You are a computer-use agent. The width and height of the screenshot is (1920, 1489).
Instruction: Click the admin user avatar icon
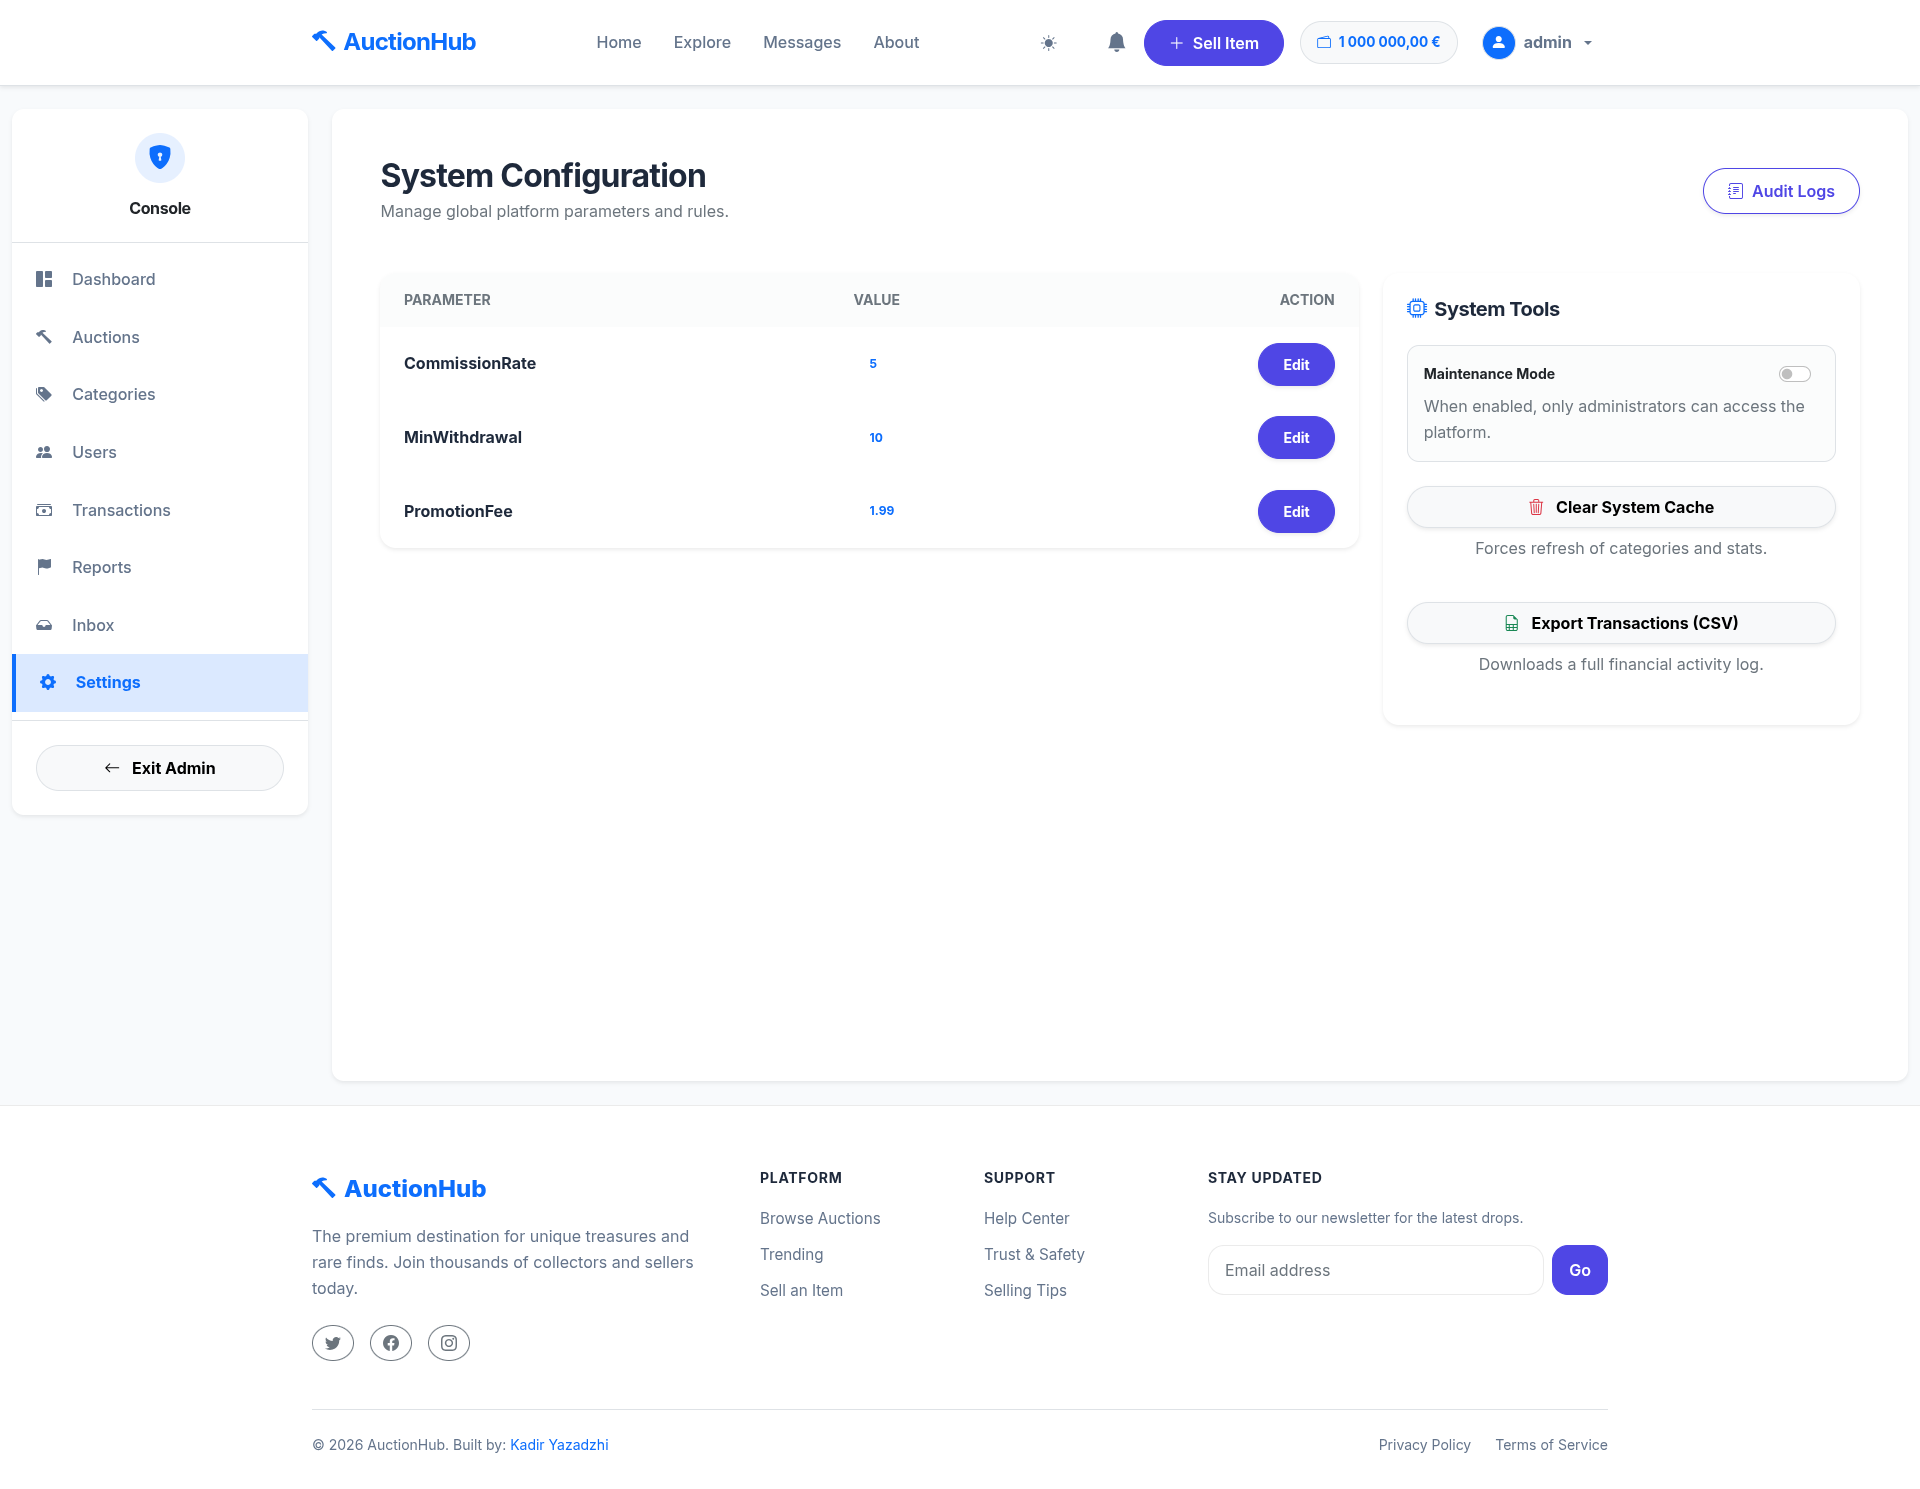pos(1498,42)
